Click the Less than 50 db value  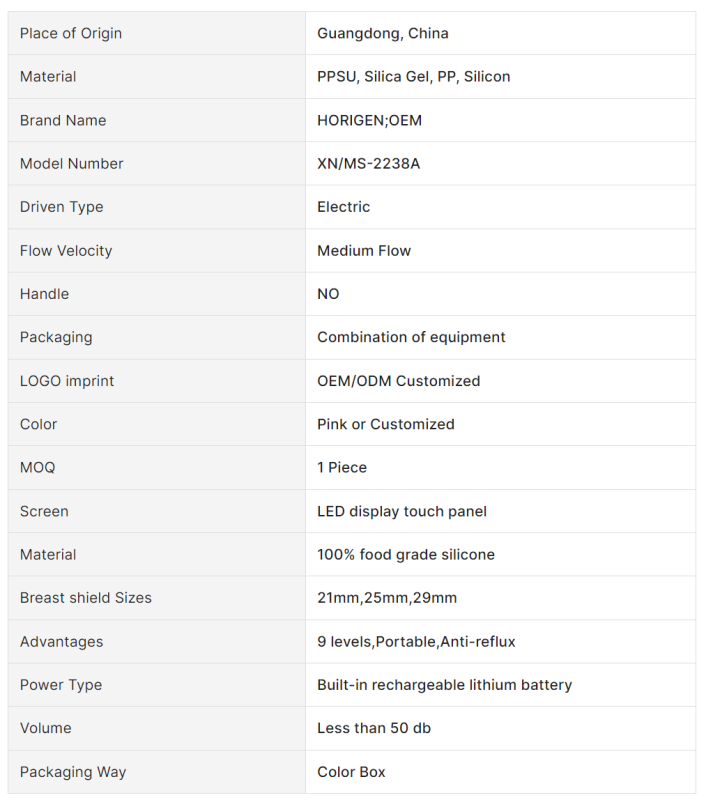pos(374,728)
